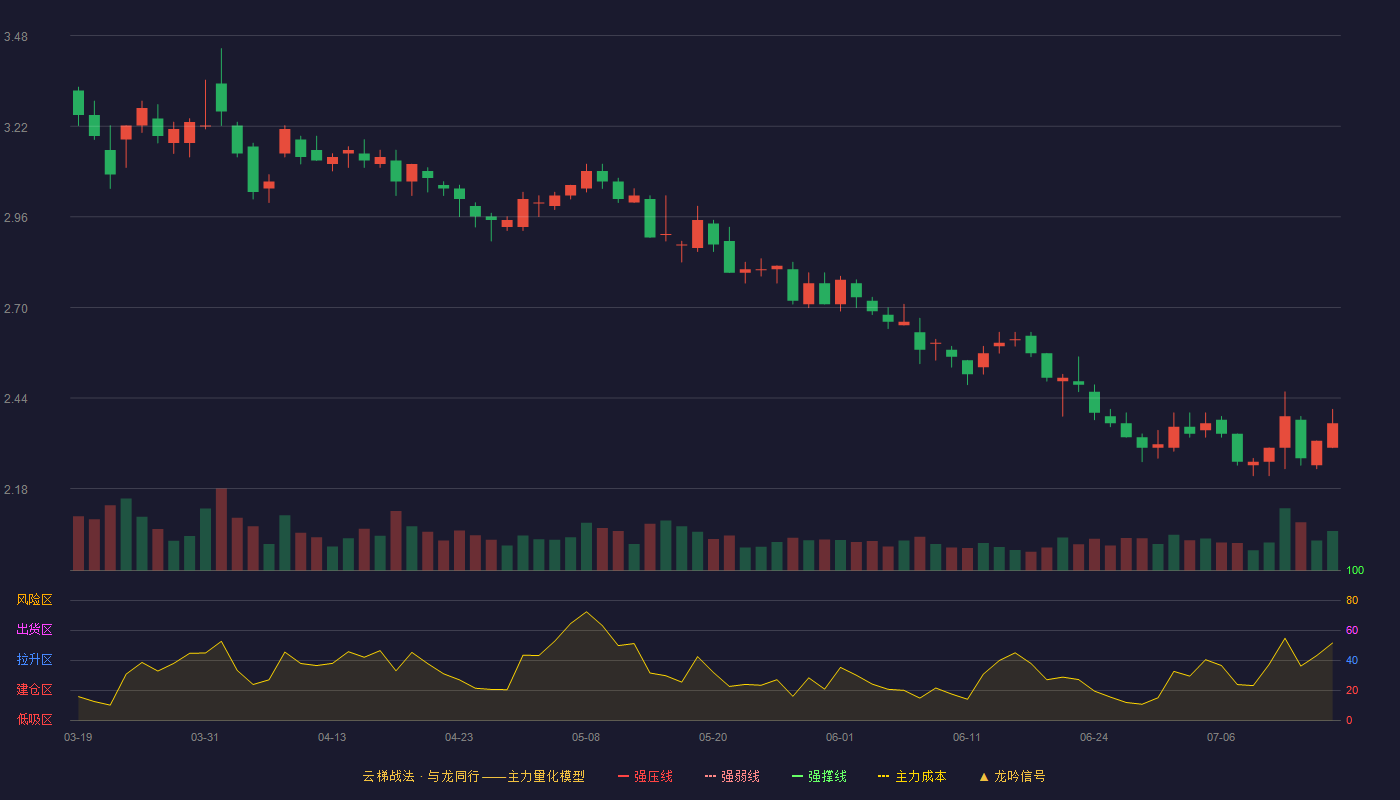Click the 03-19 date axis label
1400x800 pixels.
tap(78, 737)
